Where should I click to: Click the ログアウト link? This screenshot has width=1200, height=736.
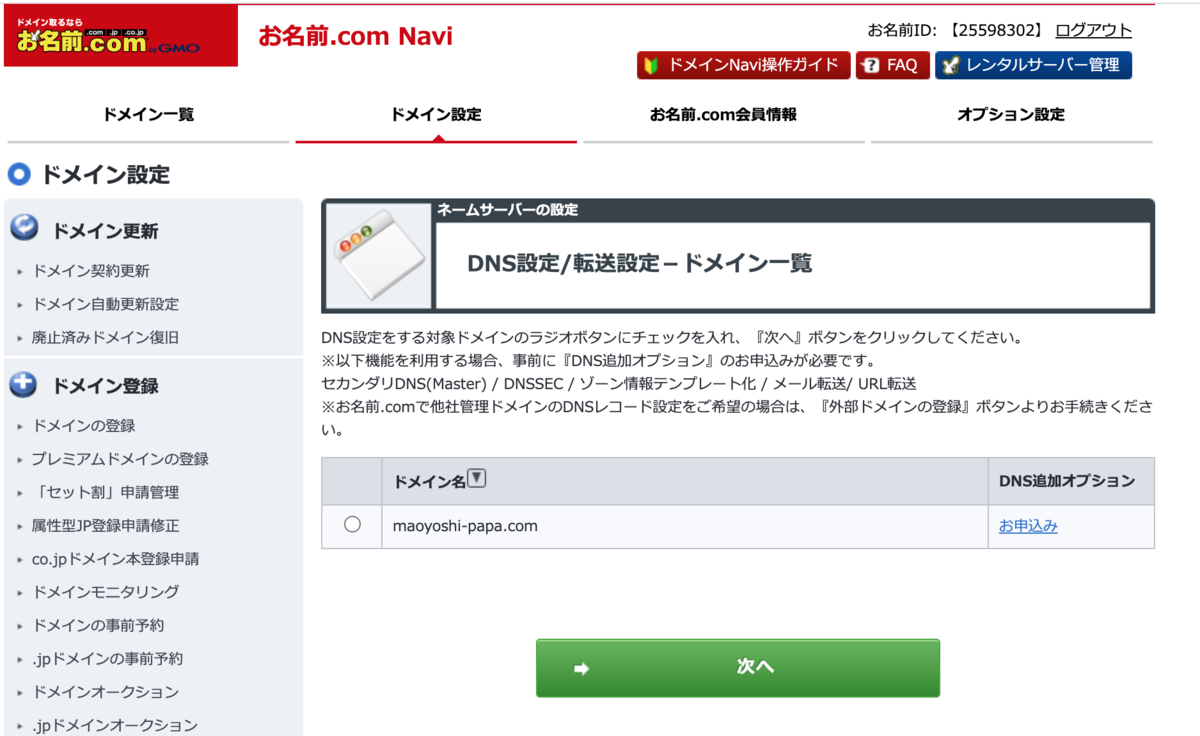click(1092, 31)
